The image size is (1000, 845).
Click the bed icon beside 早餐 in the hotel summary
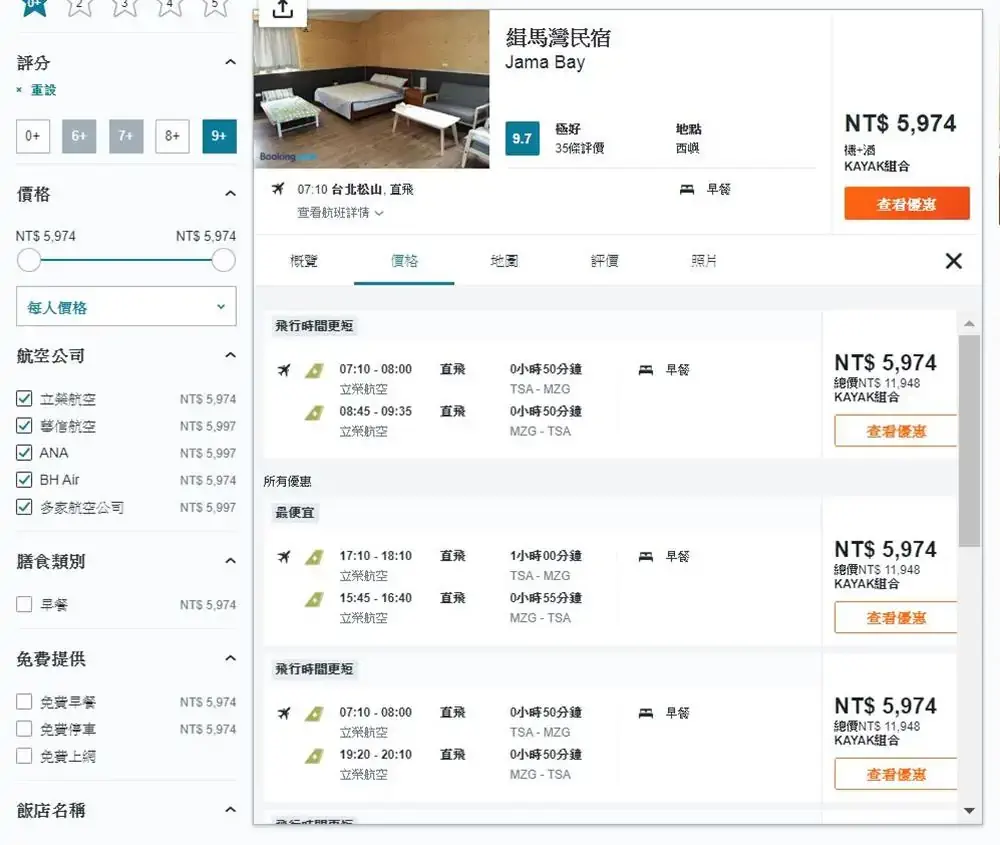point(687,189)
